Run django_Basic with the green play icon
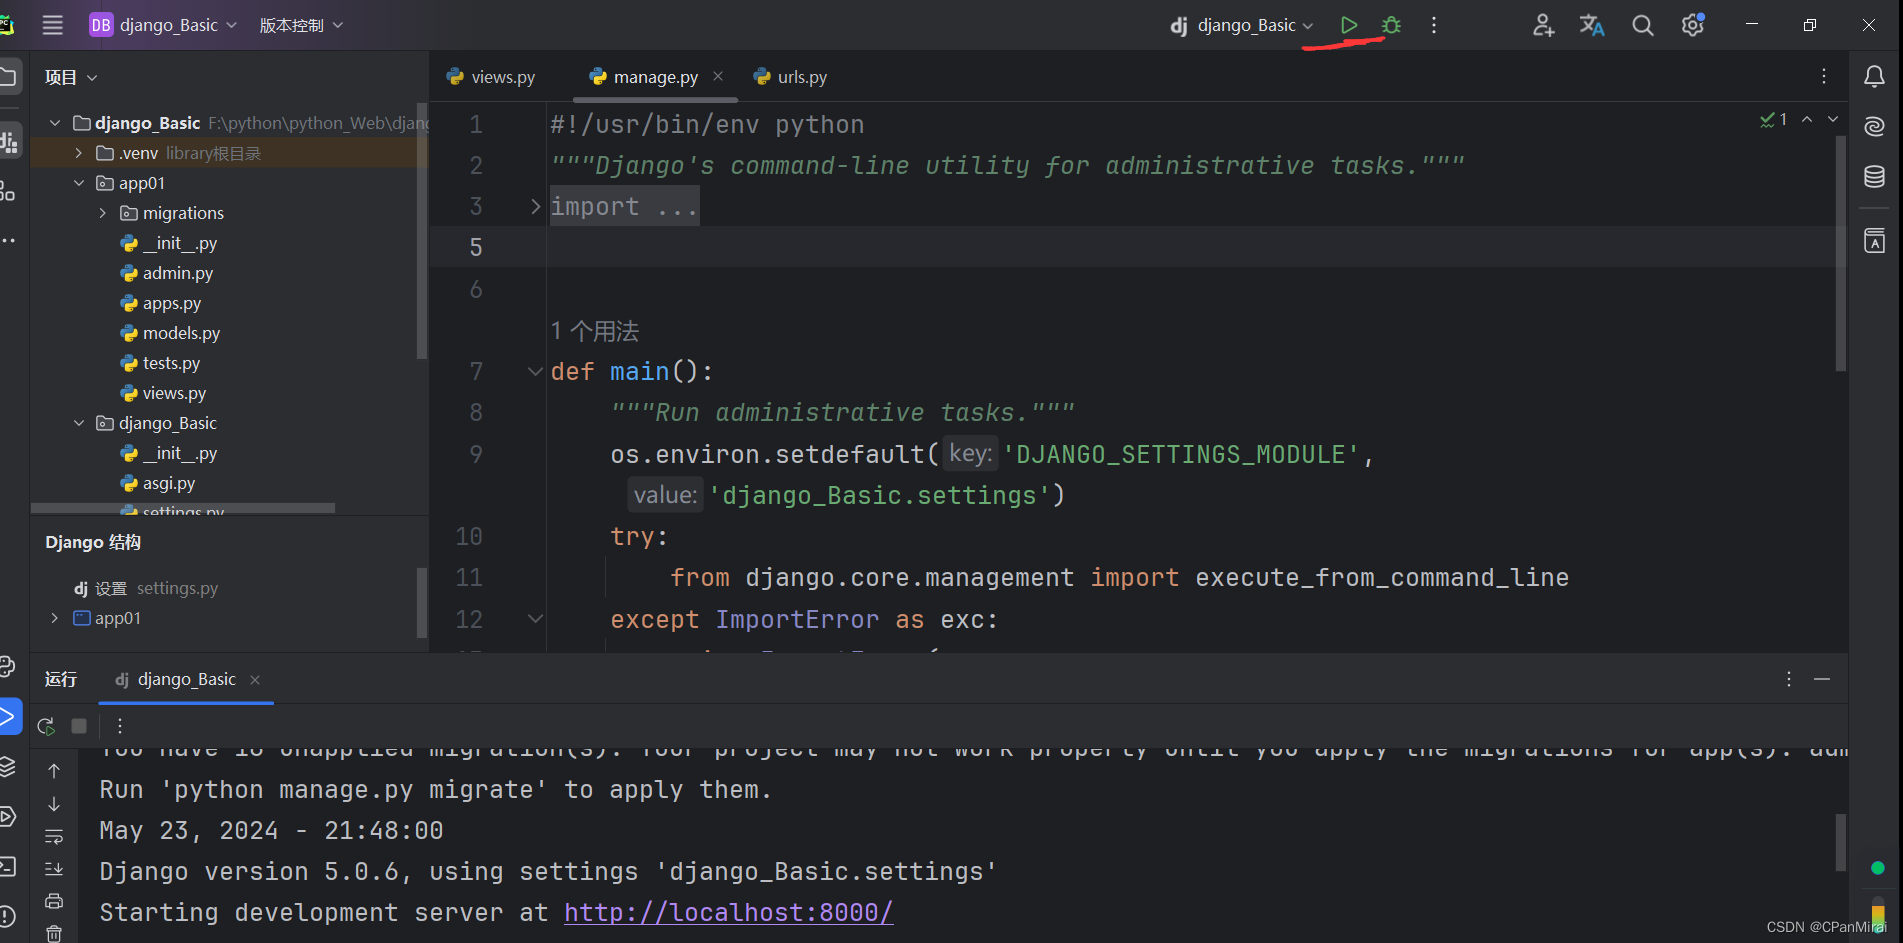Screen dimensions: 1903x943 [x=1349, y=25]
